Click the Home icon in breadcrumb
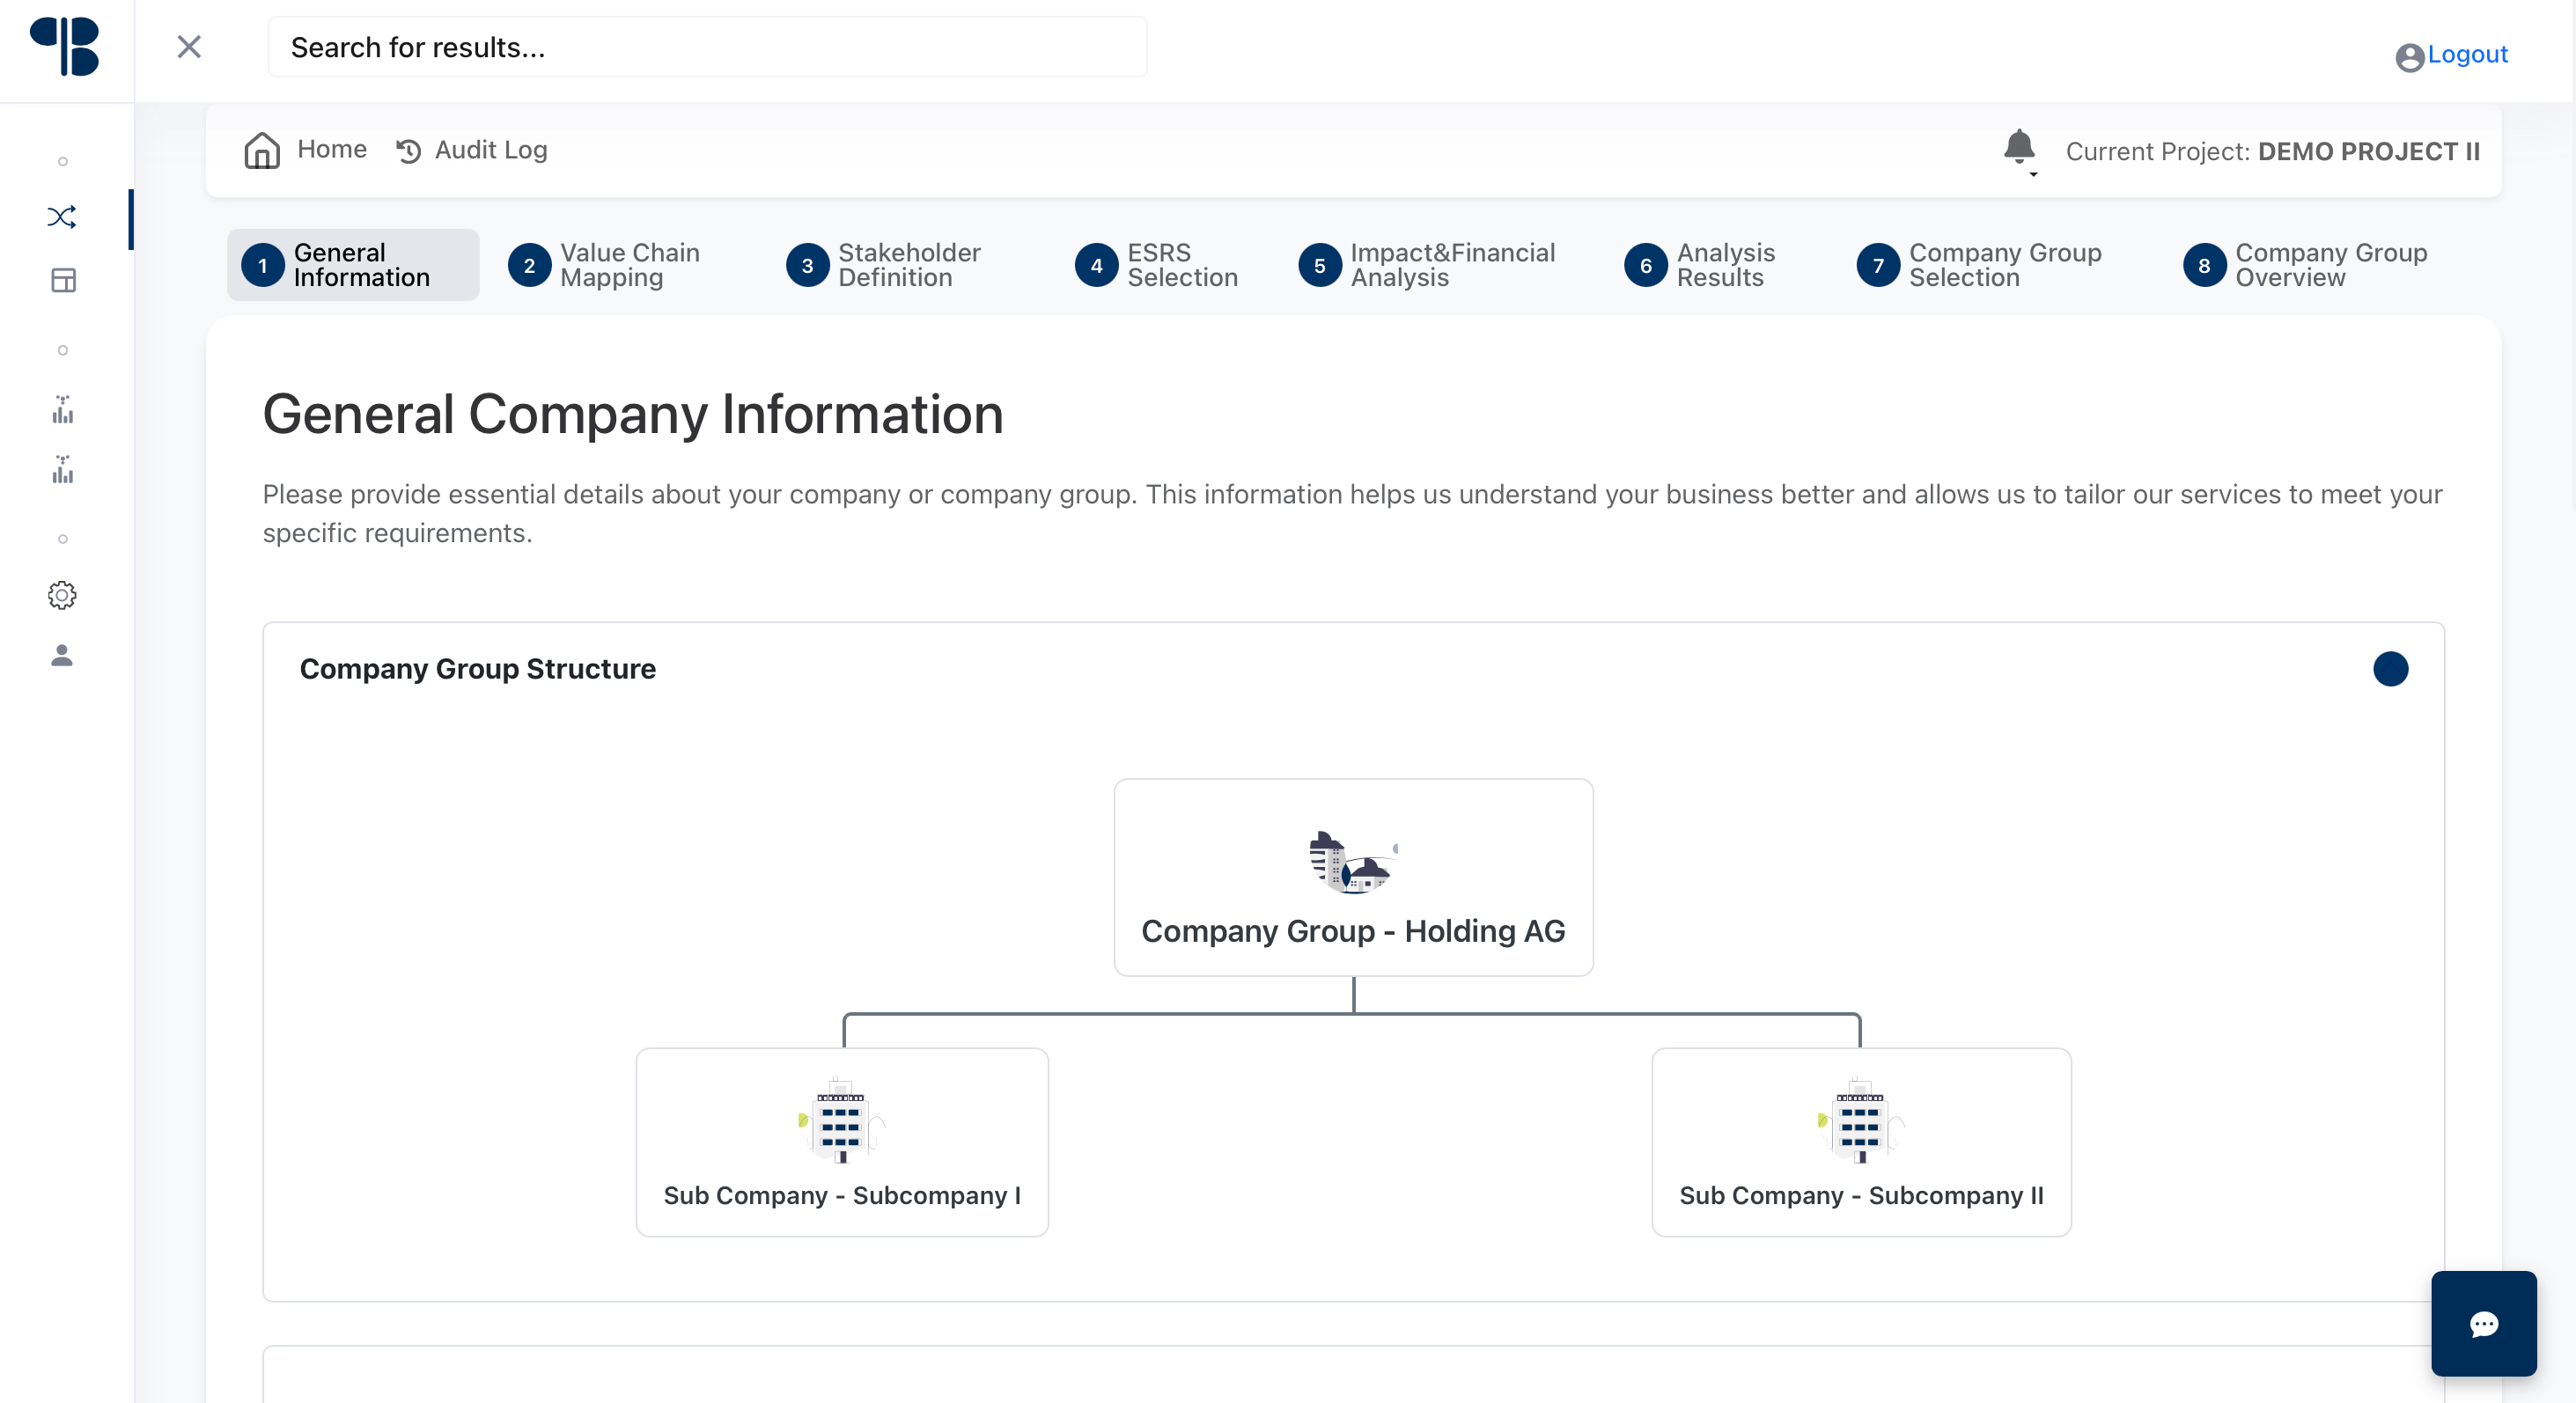The image size is (2576, 1403). click(x=262, y=151)
